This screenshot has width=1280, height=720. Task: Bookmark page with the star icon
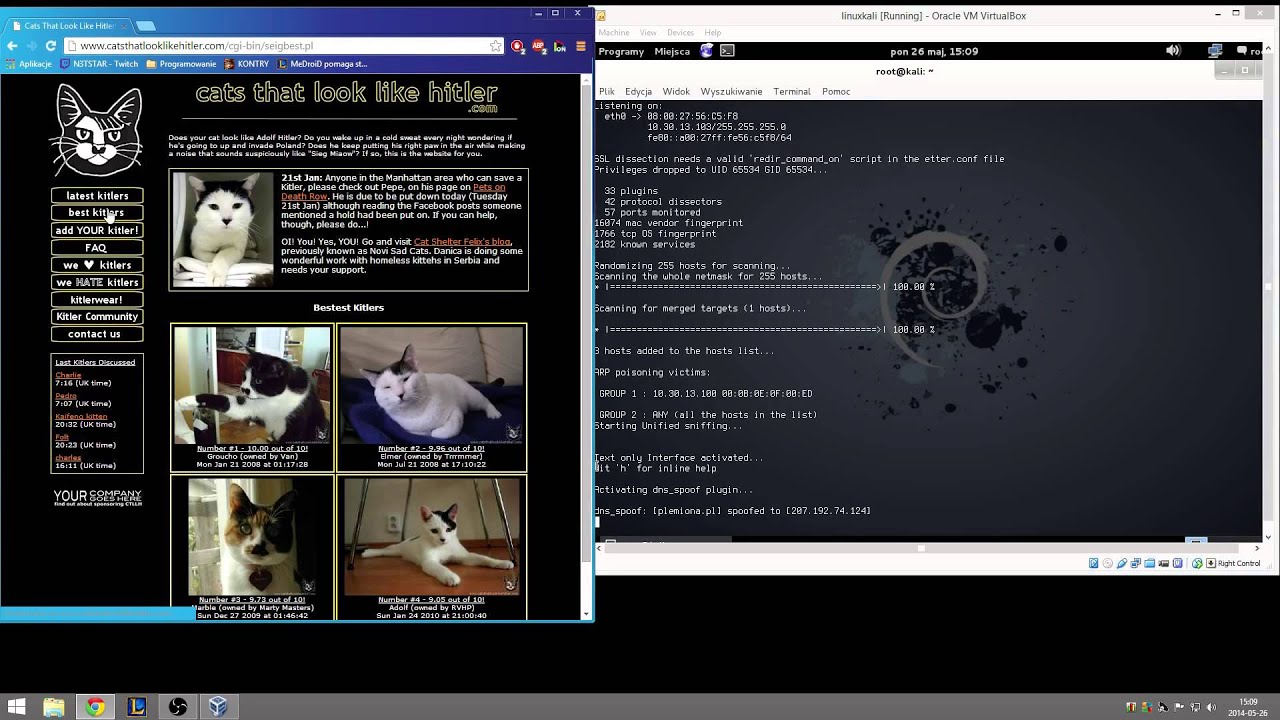pos(495,46)
